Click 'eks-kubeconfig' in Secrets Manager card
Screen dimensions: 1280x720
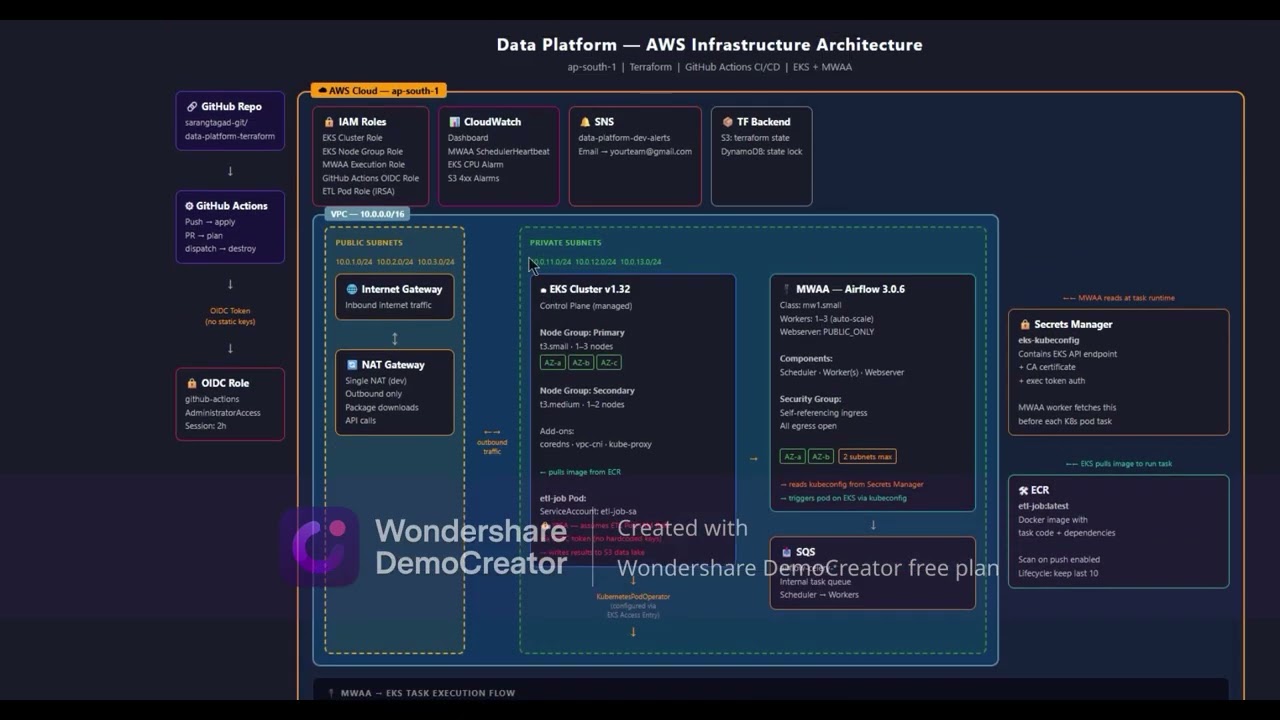click(1048, 340)
